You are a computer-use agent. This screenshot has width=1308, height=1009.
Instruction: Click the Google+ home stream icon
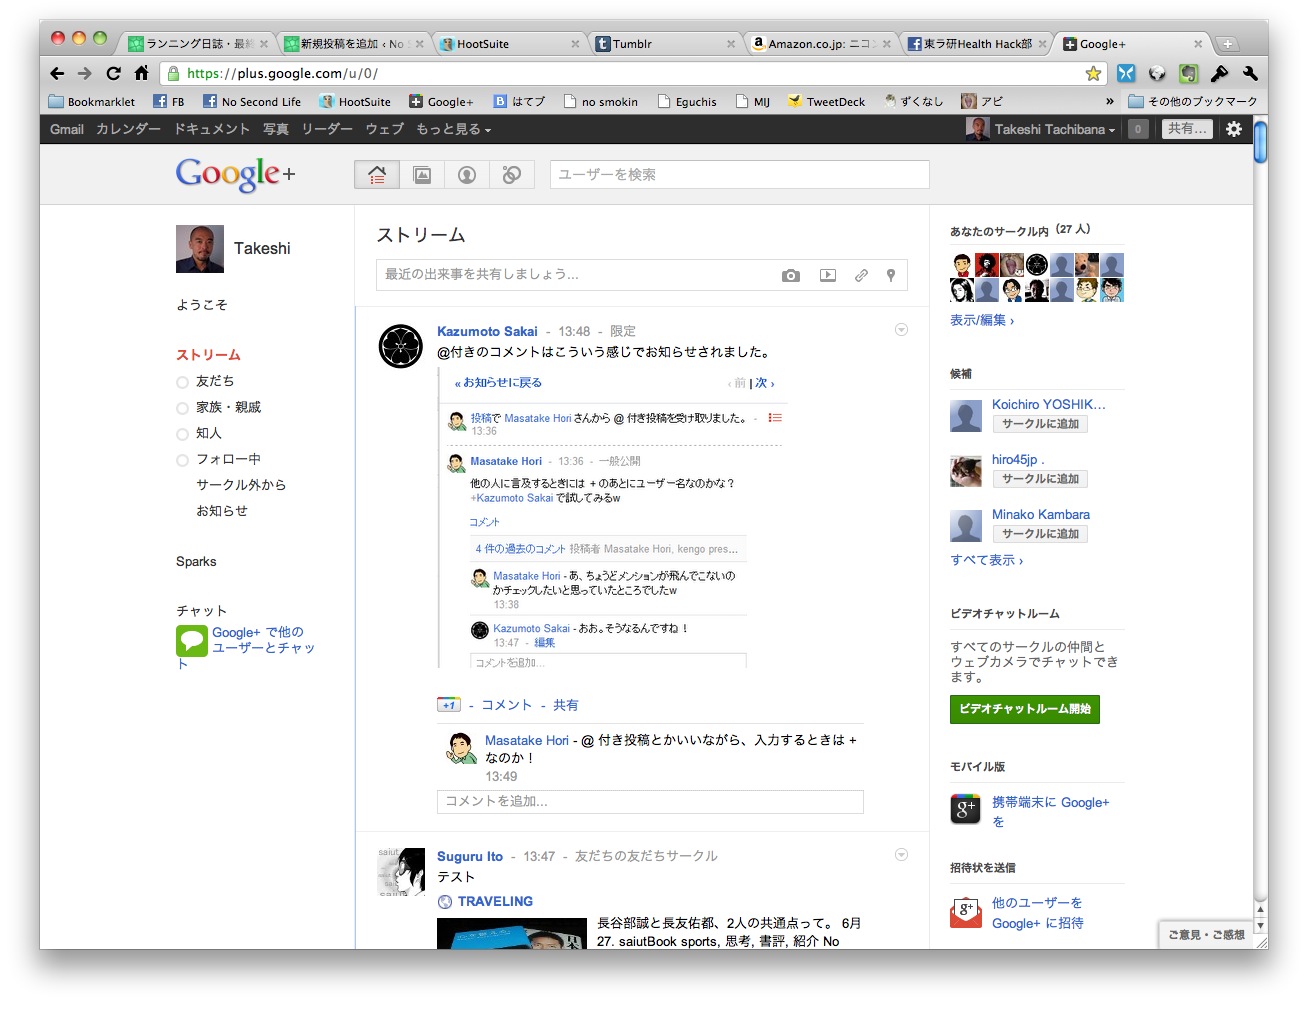click(377, 175)
